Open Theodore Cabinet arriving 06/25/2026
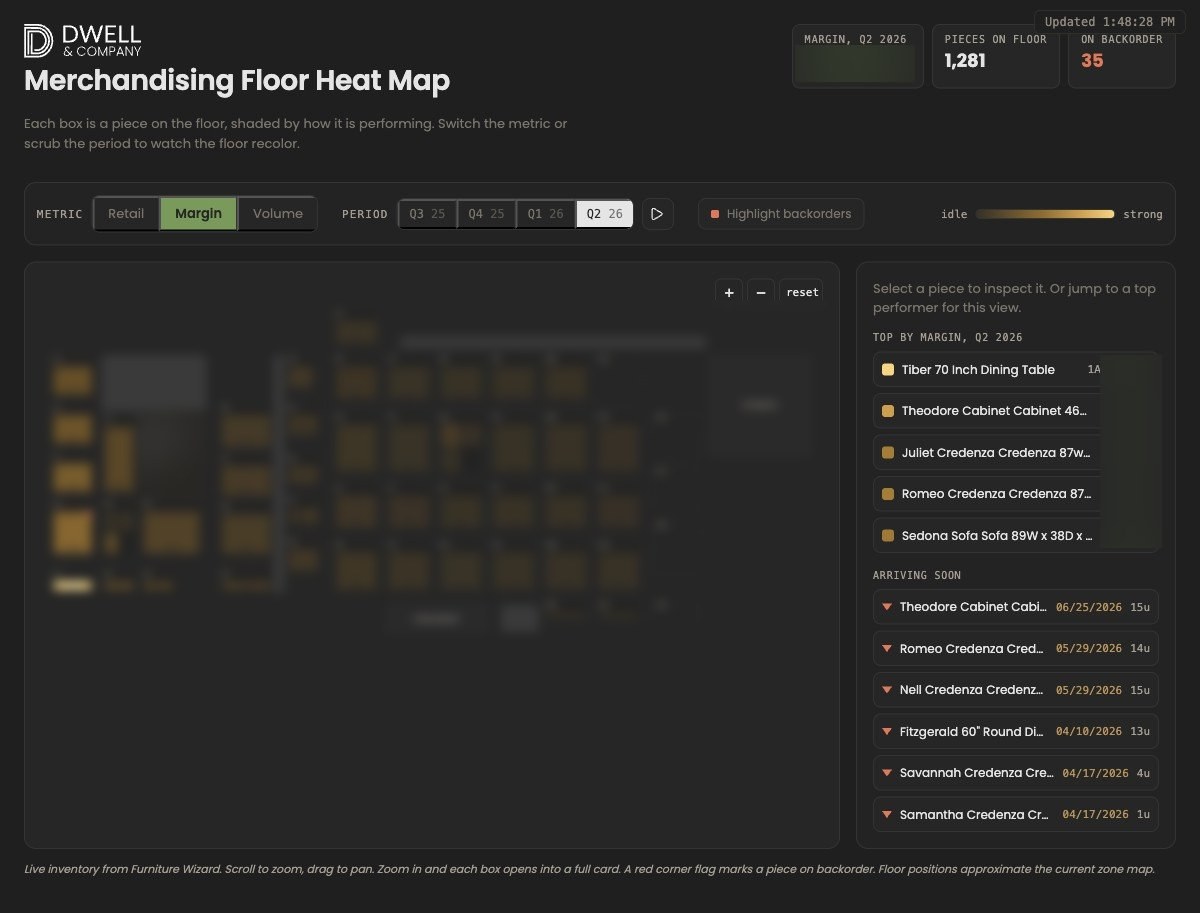The width and height of the screenshot is (1200, 913). click(x=1016, y=607)
